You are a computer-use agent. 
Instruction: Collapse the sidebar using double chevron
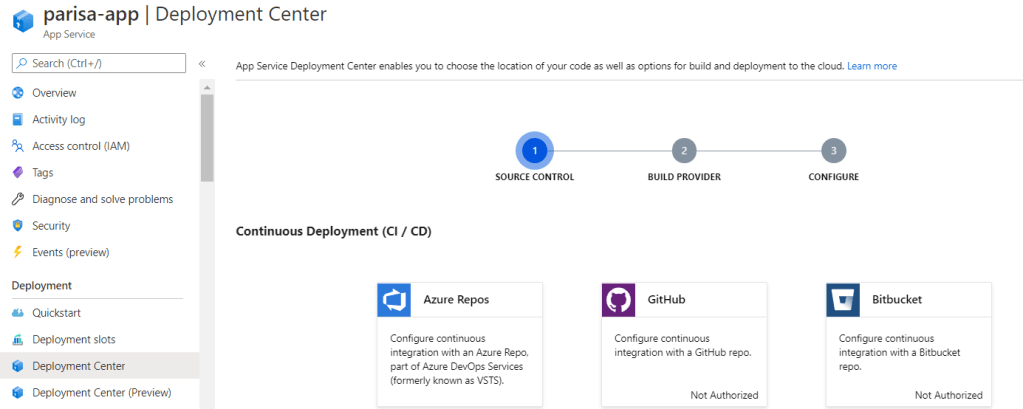(x=201, y=63)
